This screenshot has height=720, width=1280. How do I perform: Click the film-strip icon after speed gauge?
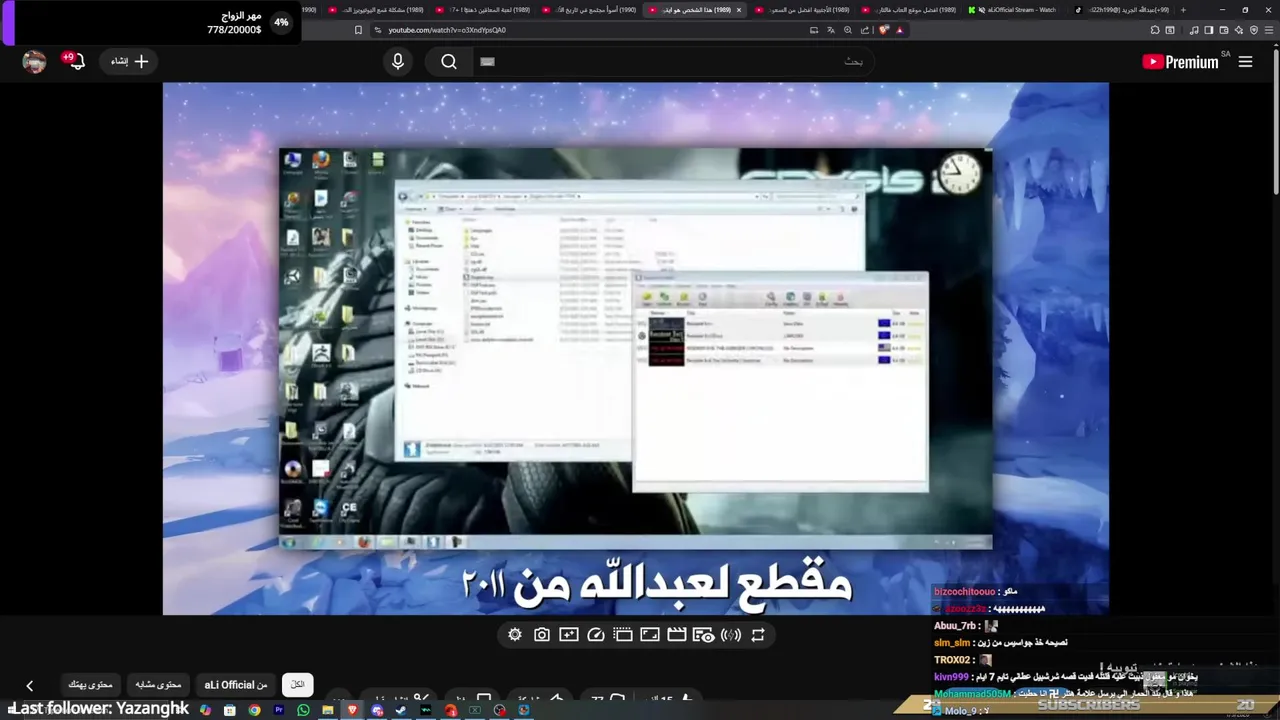623,635
